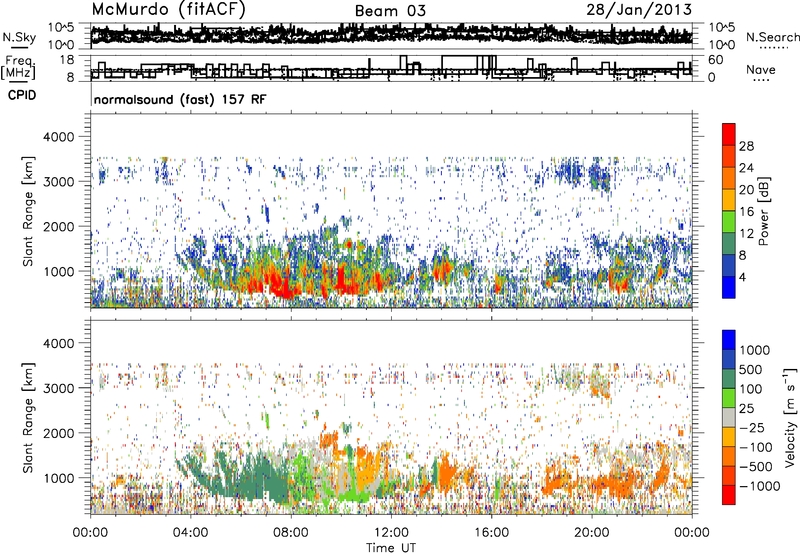Image resolution: width=800 pixels, height=554 pixels.
Task: Click the 'Velocity [m s⁻¹]' color bar label
Action: pyautogui.click(x=790, y=417)
